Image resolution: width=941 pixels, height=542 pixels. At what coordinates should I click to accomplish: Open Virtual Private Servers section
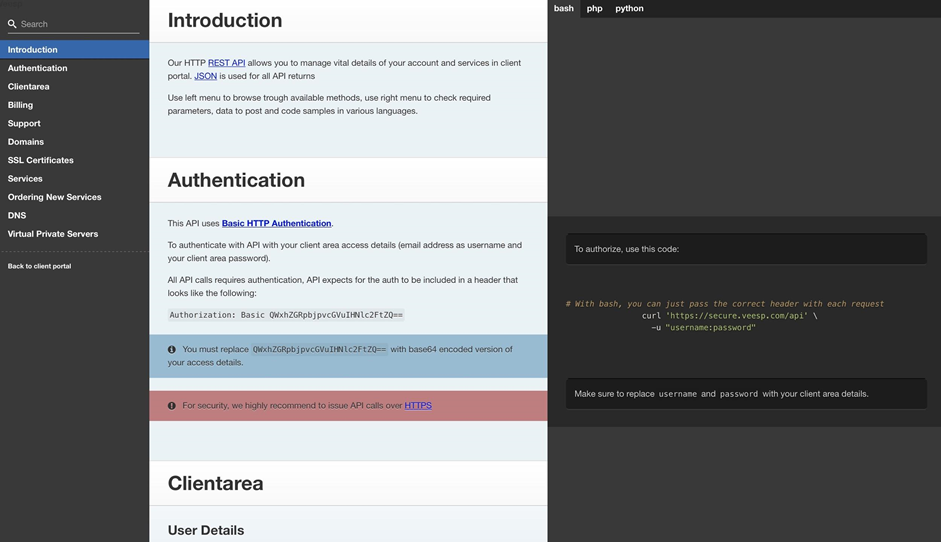pos(53,234)
